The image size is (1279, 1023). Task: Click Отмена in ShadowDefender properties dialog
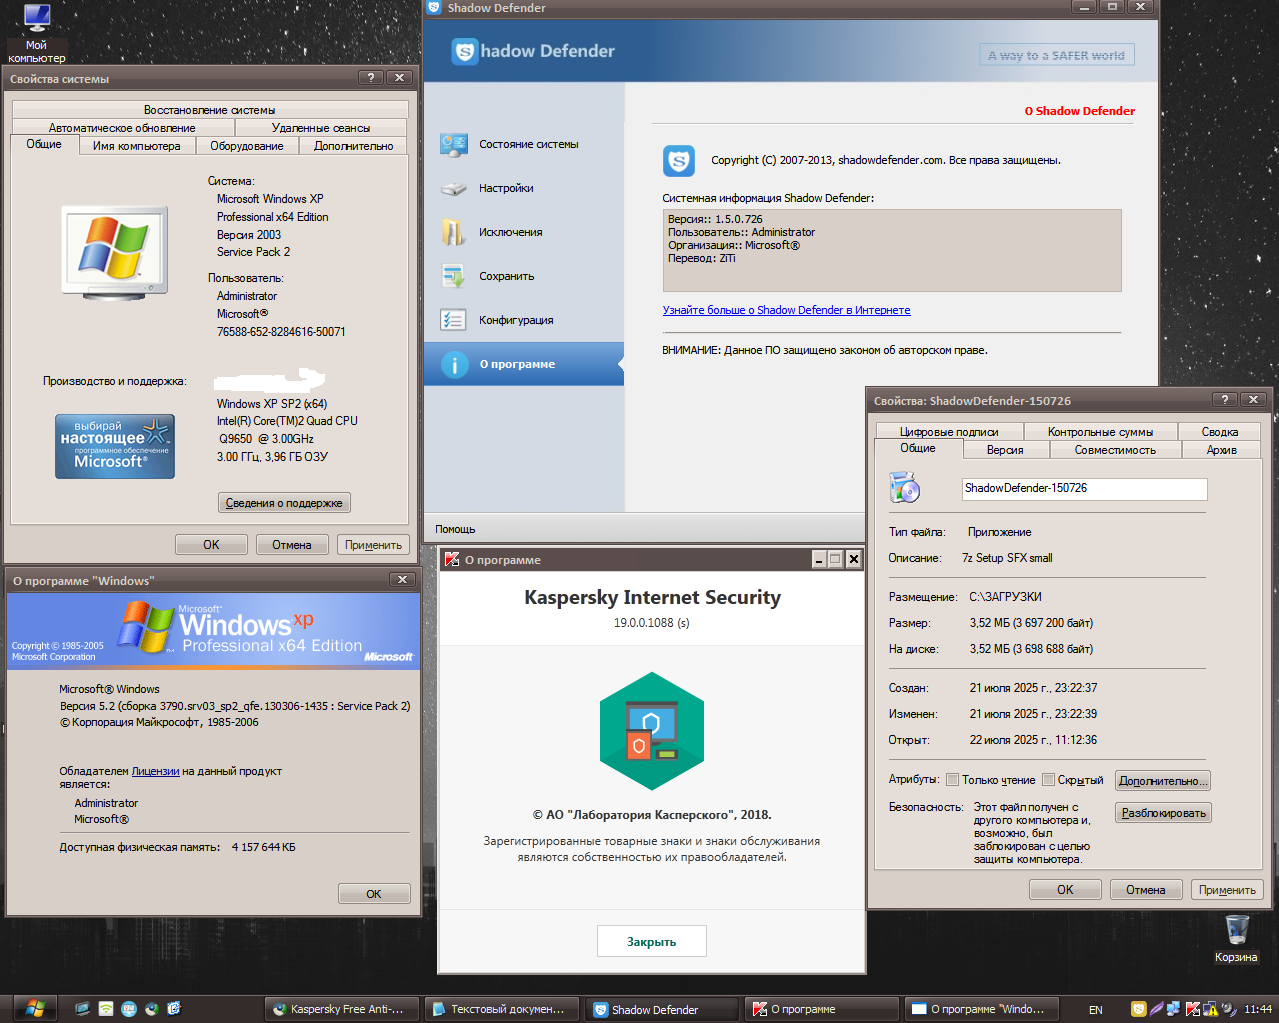point(1146,890)
